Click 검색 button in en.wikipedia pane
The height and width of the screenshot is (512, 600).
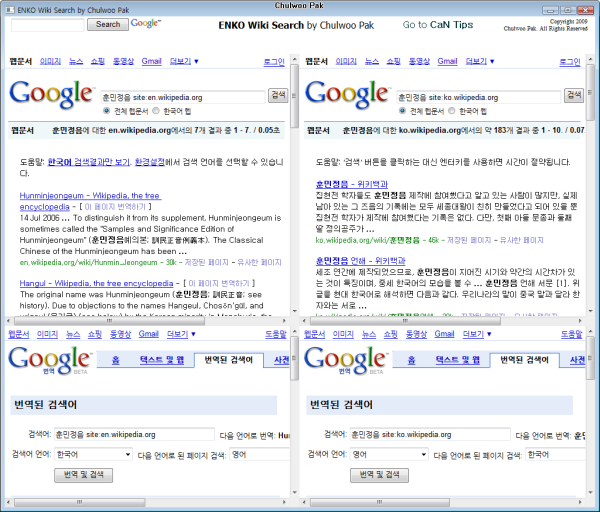click(278, 95)
